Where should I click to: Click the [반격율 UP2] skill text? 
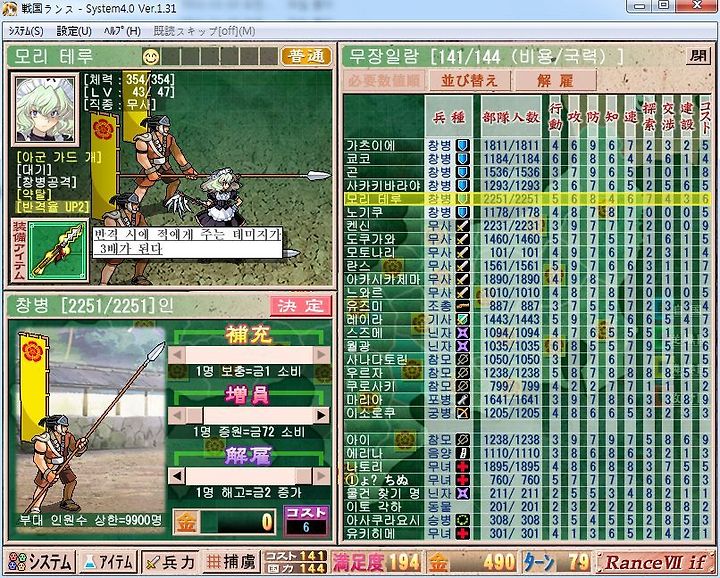coord(53,207)
